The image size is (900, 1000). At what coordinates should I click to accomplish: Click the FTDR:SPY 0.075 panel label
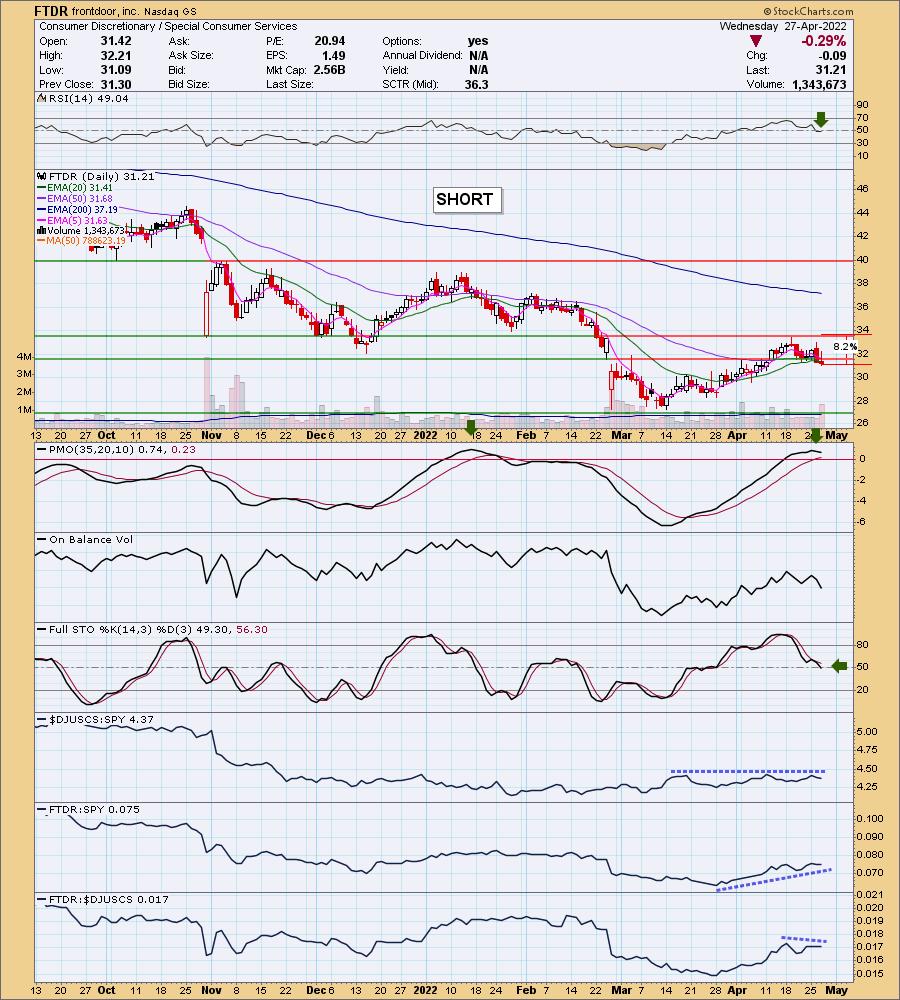tap(94, 809)
